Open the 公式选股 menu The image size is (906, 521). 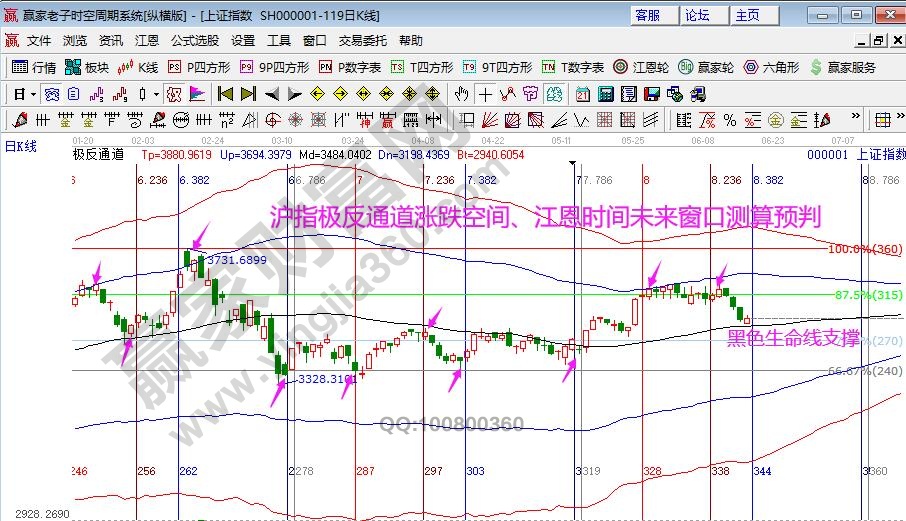click(194, 41)
